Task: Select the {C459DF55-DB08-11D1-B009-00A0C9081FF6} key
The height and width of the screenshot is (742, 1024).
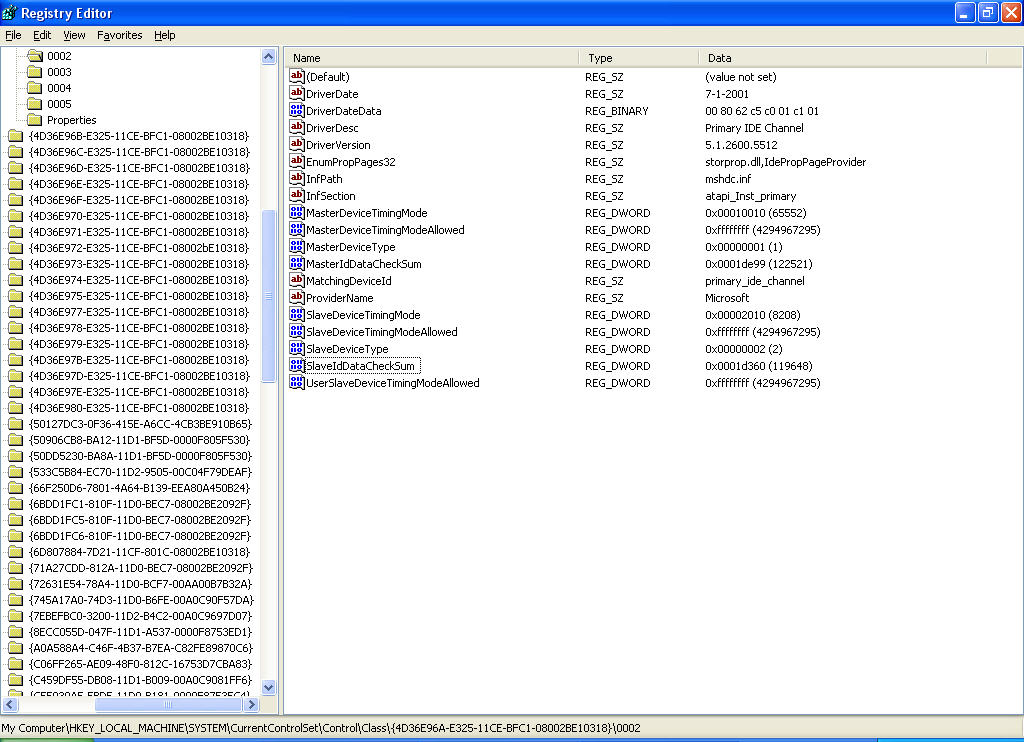Action: tap(140, 680)
